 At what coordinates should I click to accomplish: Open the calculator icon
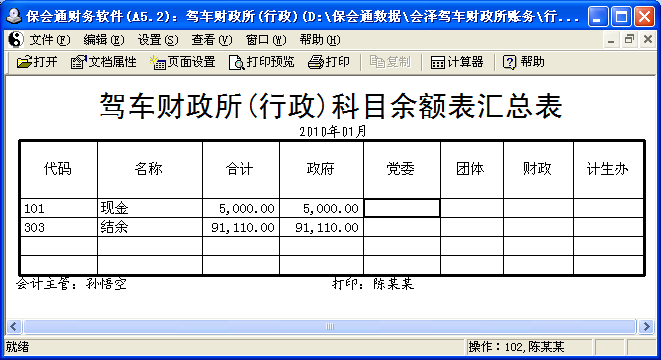(438, 62)
